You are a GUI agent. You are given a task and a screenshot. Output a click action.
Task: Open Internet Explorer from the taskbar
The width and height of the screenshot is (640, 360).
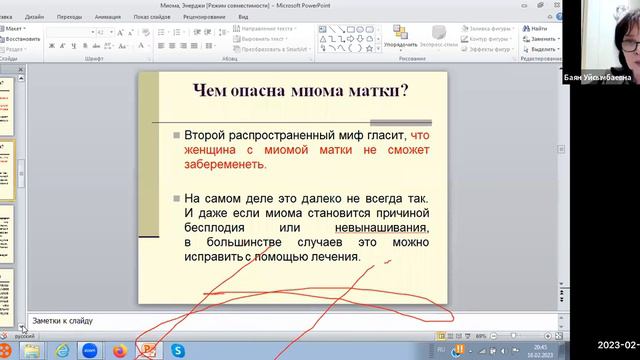(62, 351)
